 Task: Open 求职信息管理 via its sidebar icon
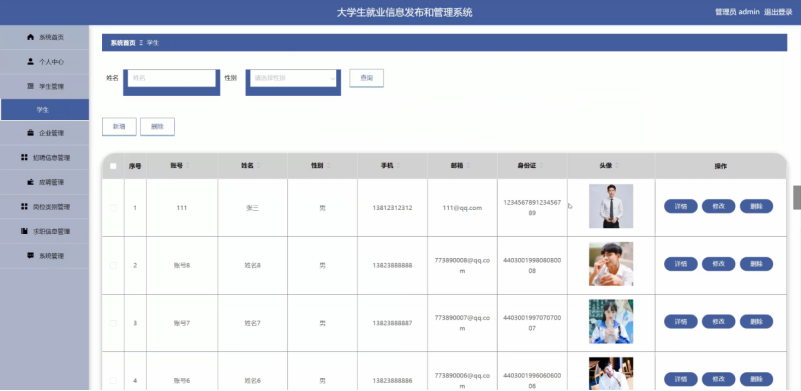click(24, 231)
